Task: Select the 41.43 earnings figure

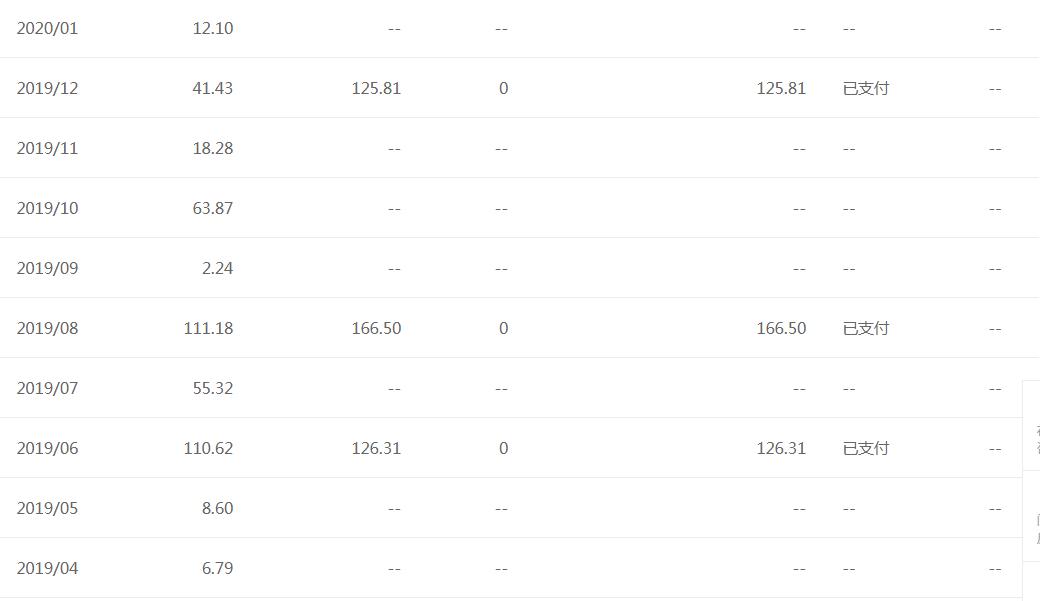Action: click(x=212, y=88)
